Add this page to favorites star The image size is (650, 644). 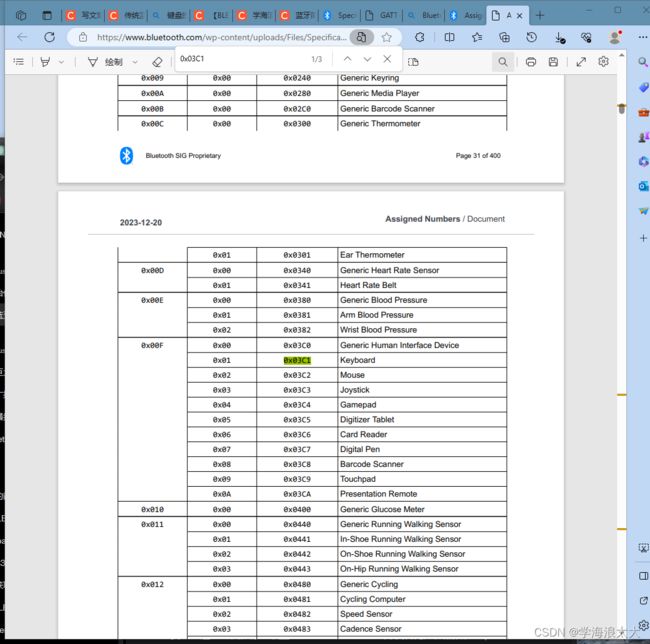(386, 37)
